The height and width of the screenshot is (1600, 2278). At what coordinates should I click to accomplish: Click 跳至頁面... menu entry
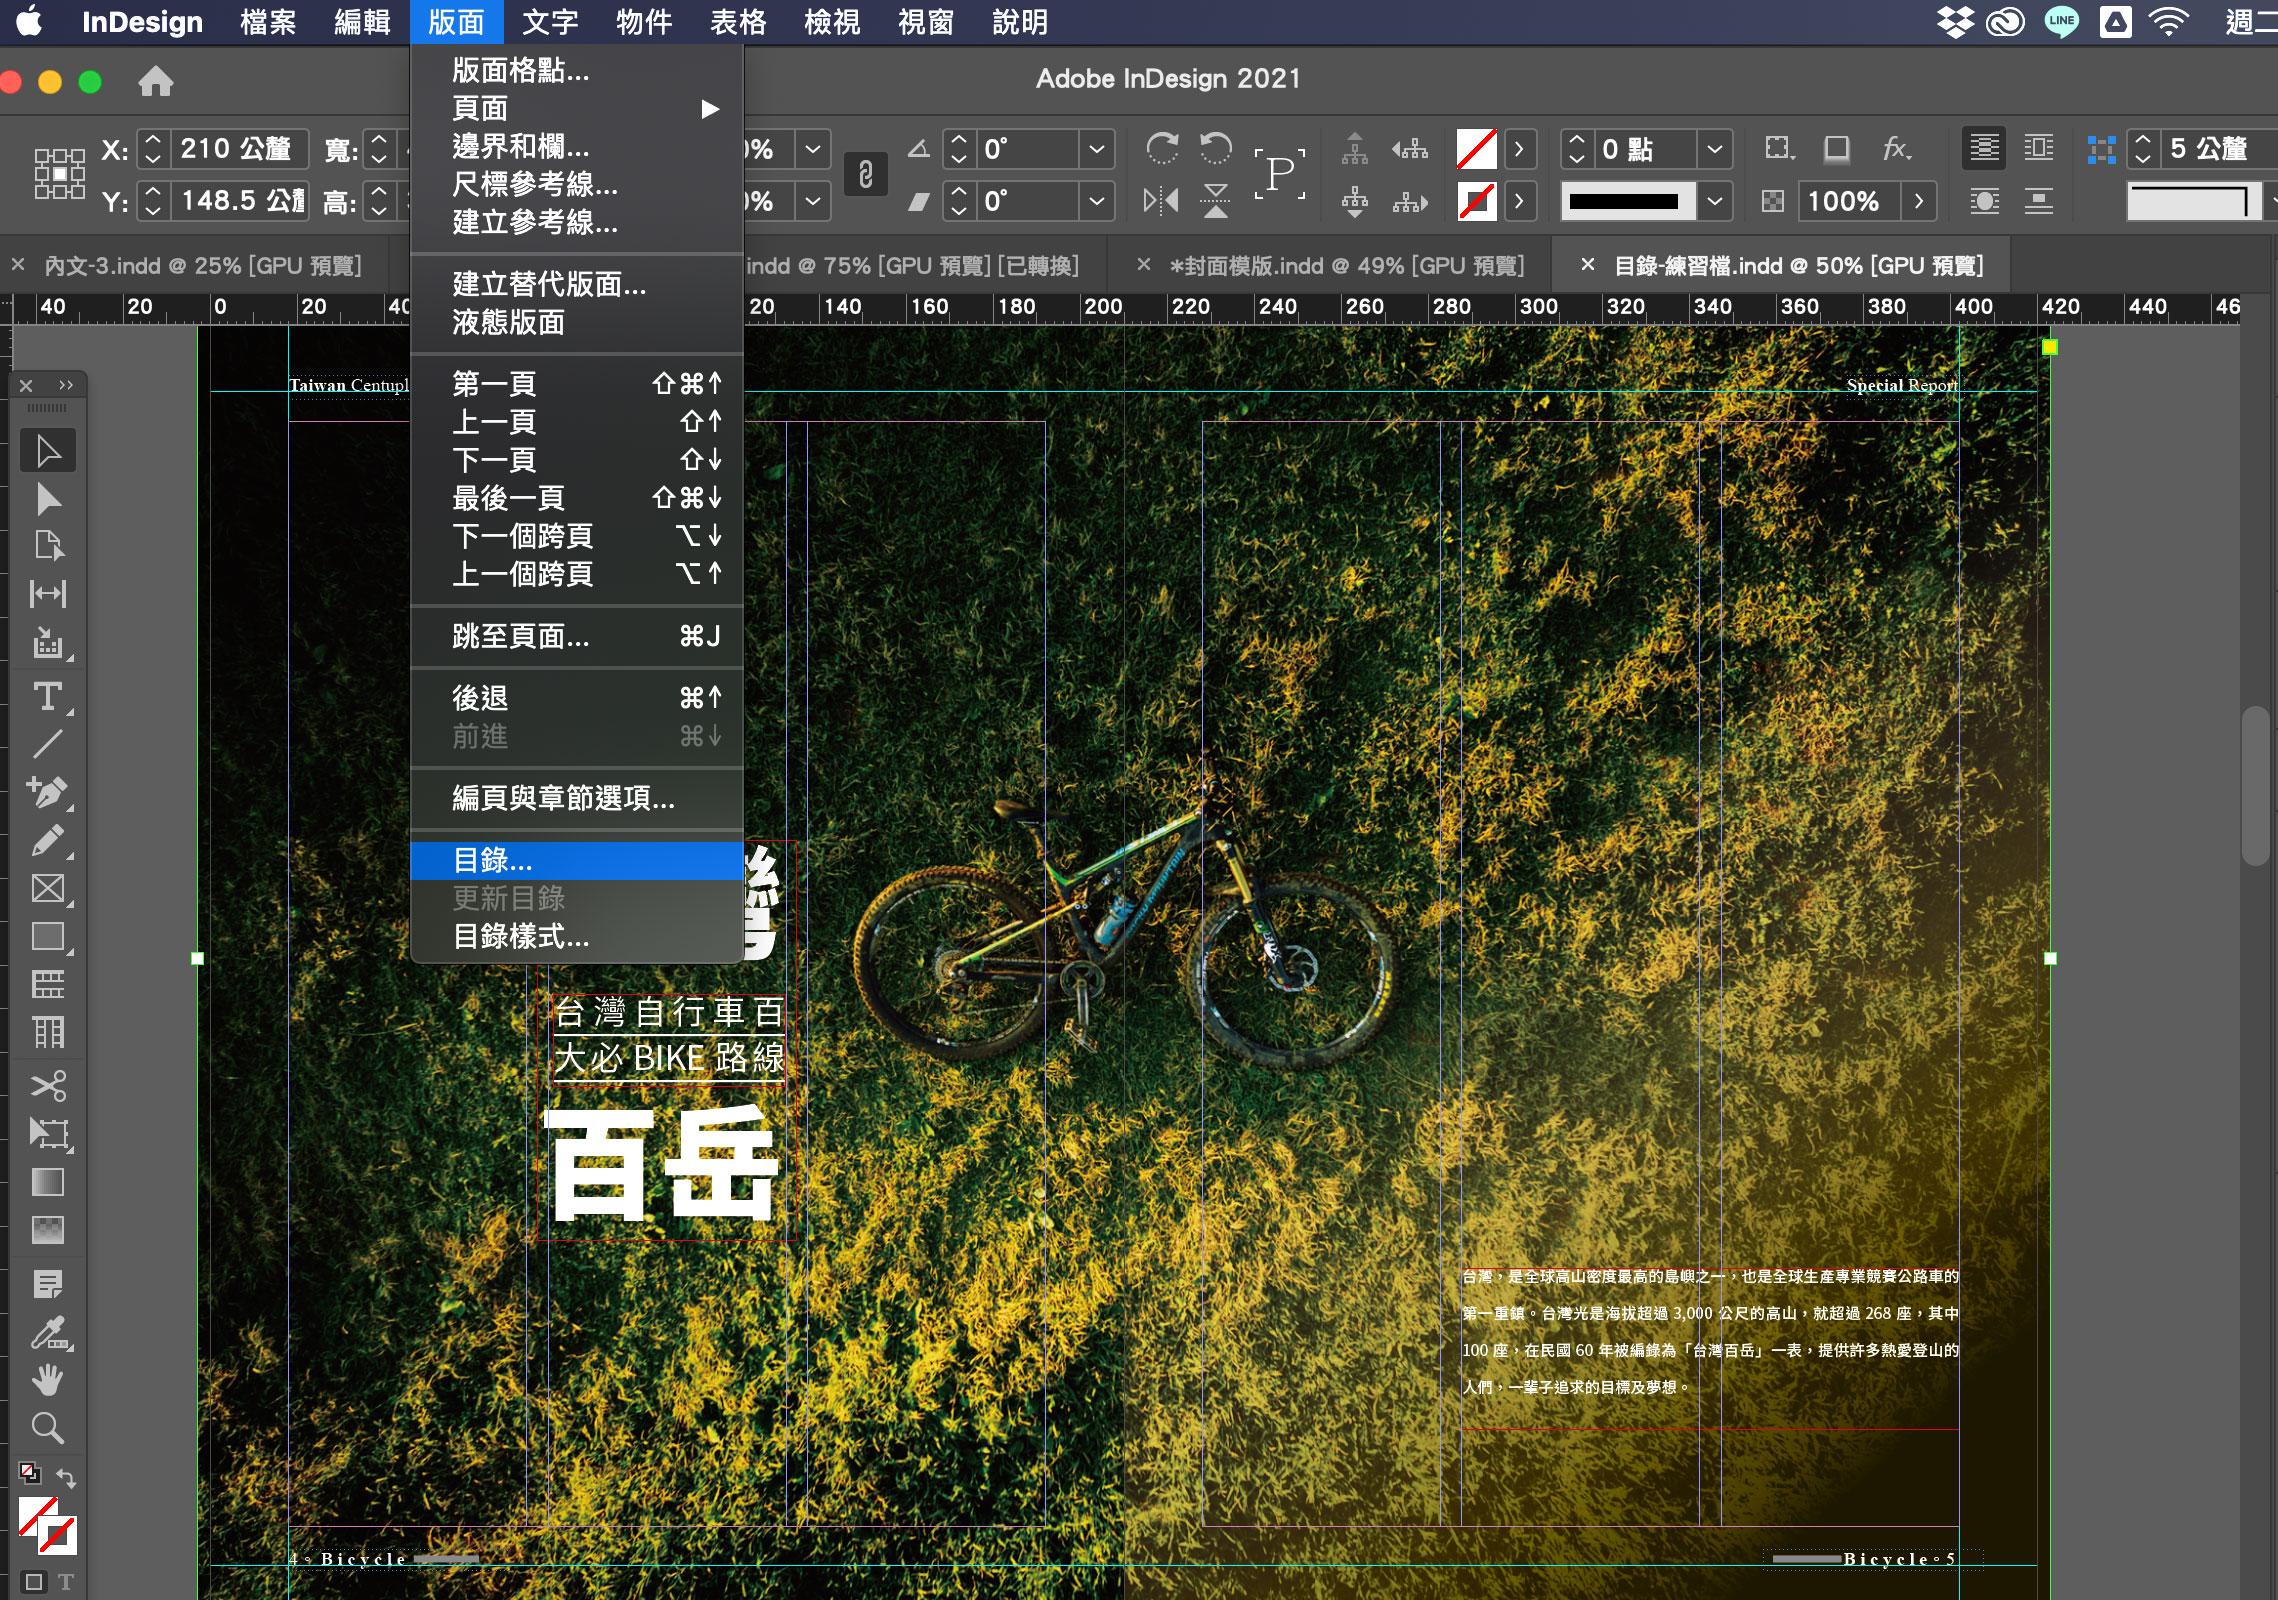tap(521, 636)
